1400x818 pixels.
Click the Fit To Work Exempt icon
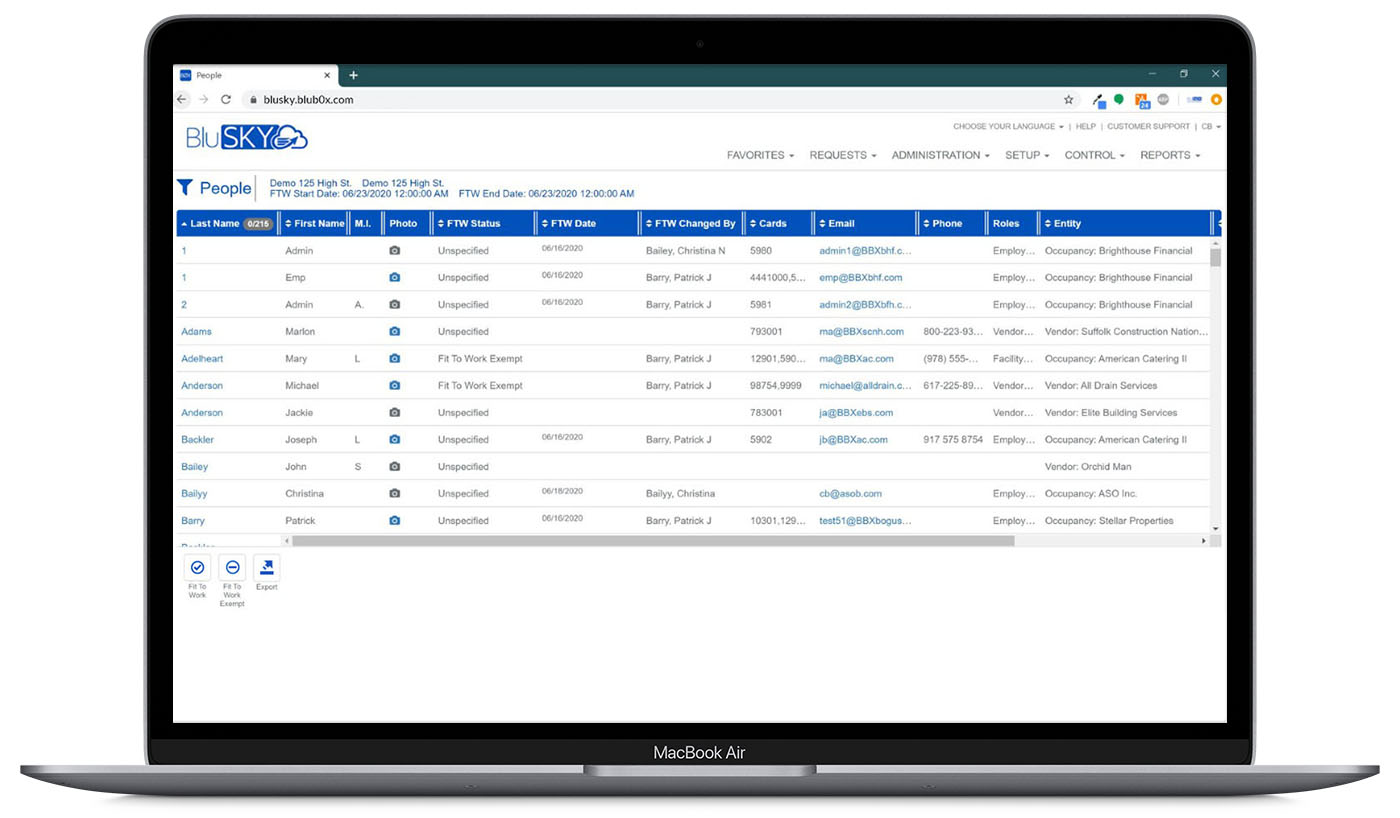tap(232, 568)
